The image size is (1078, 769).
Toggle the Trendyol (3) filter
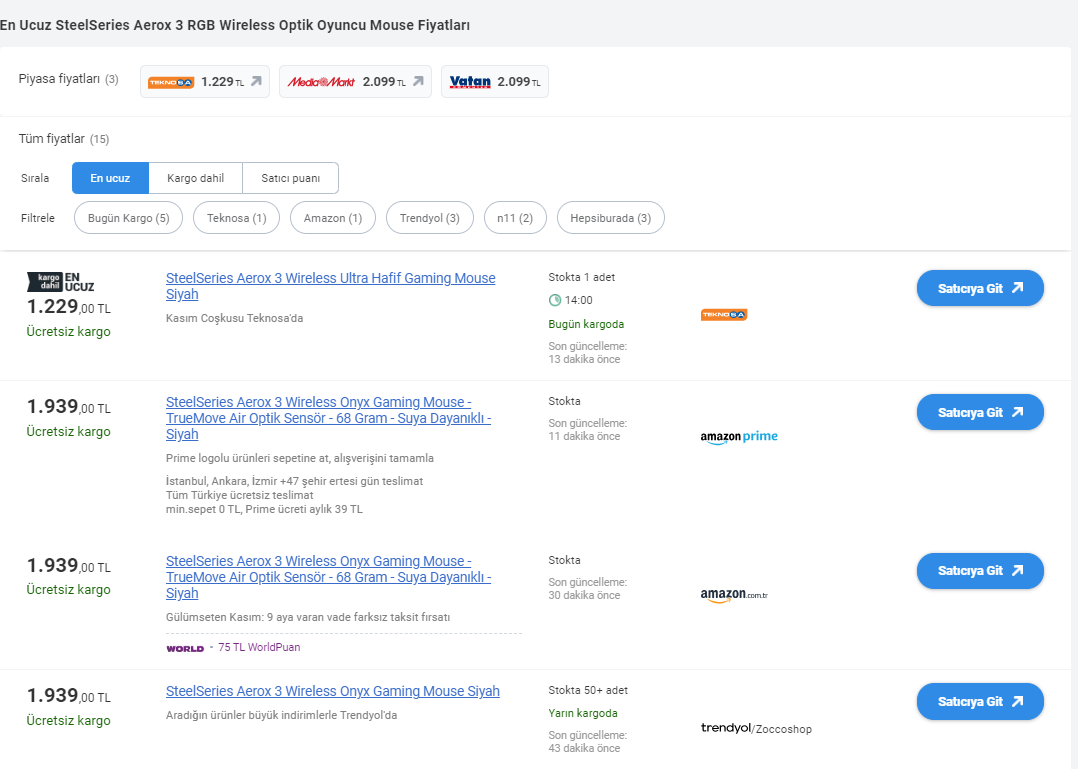pyautogui.click(x=430, y=218)
